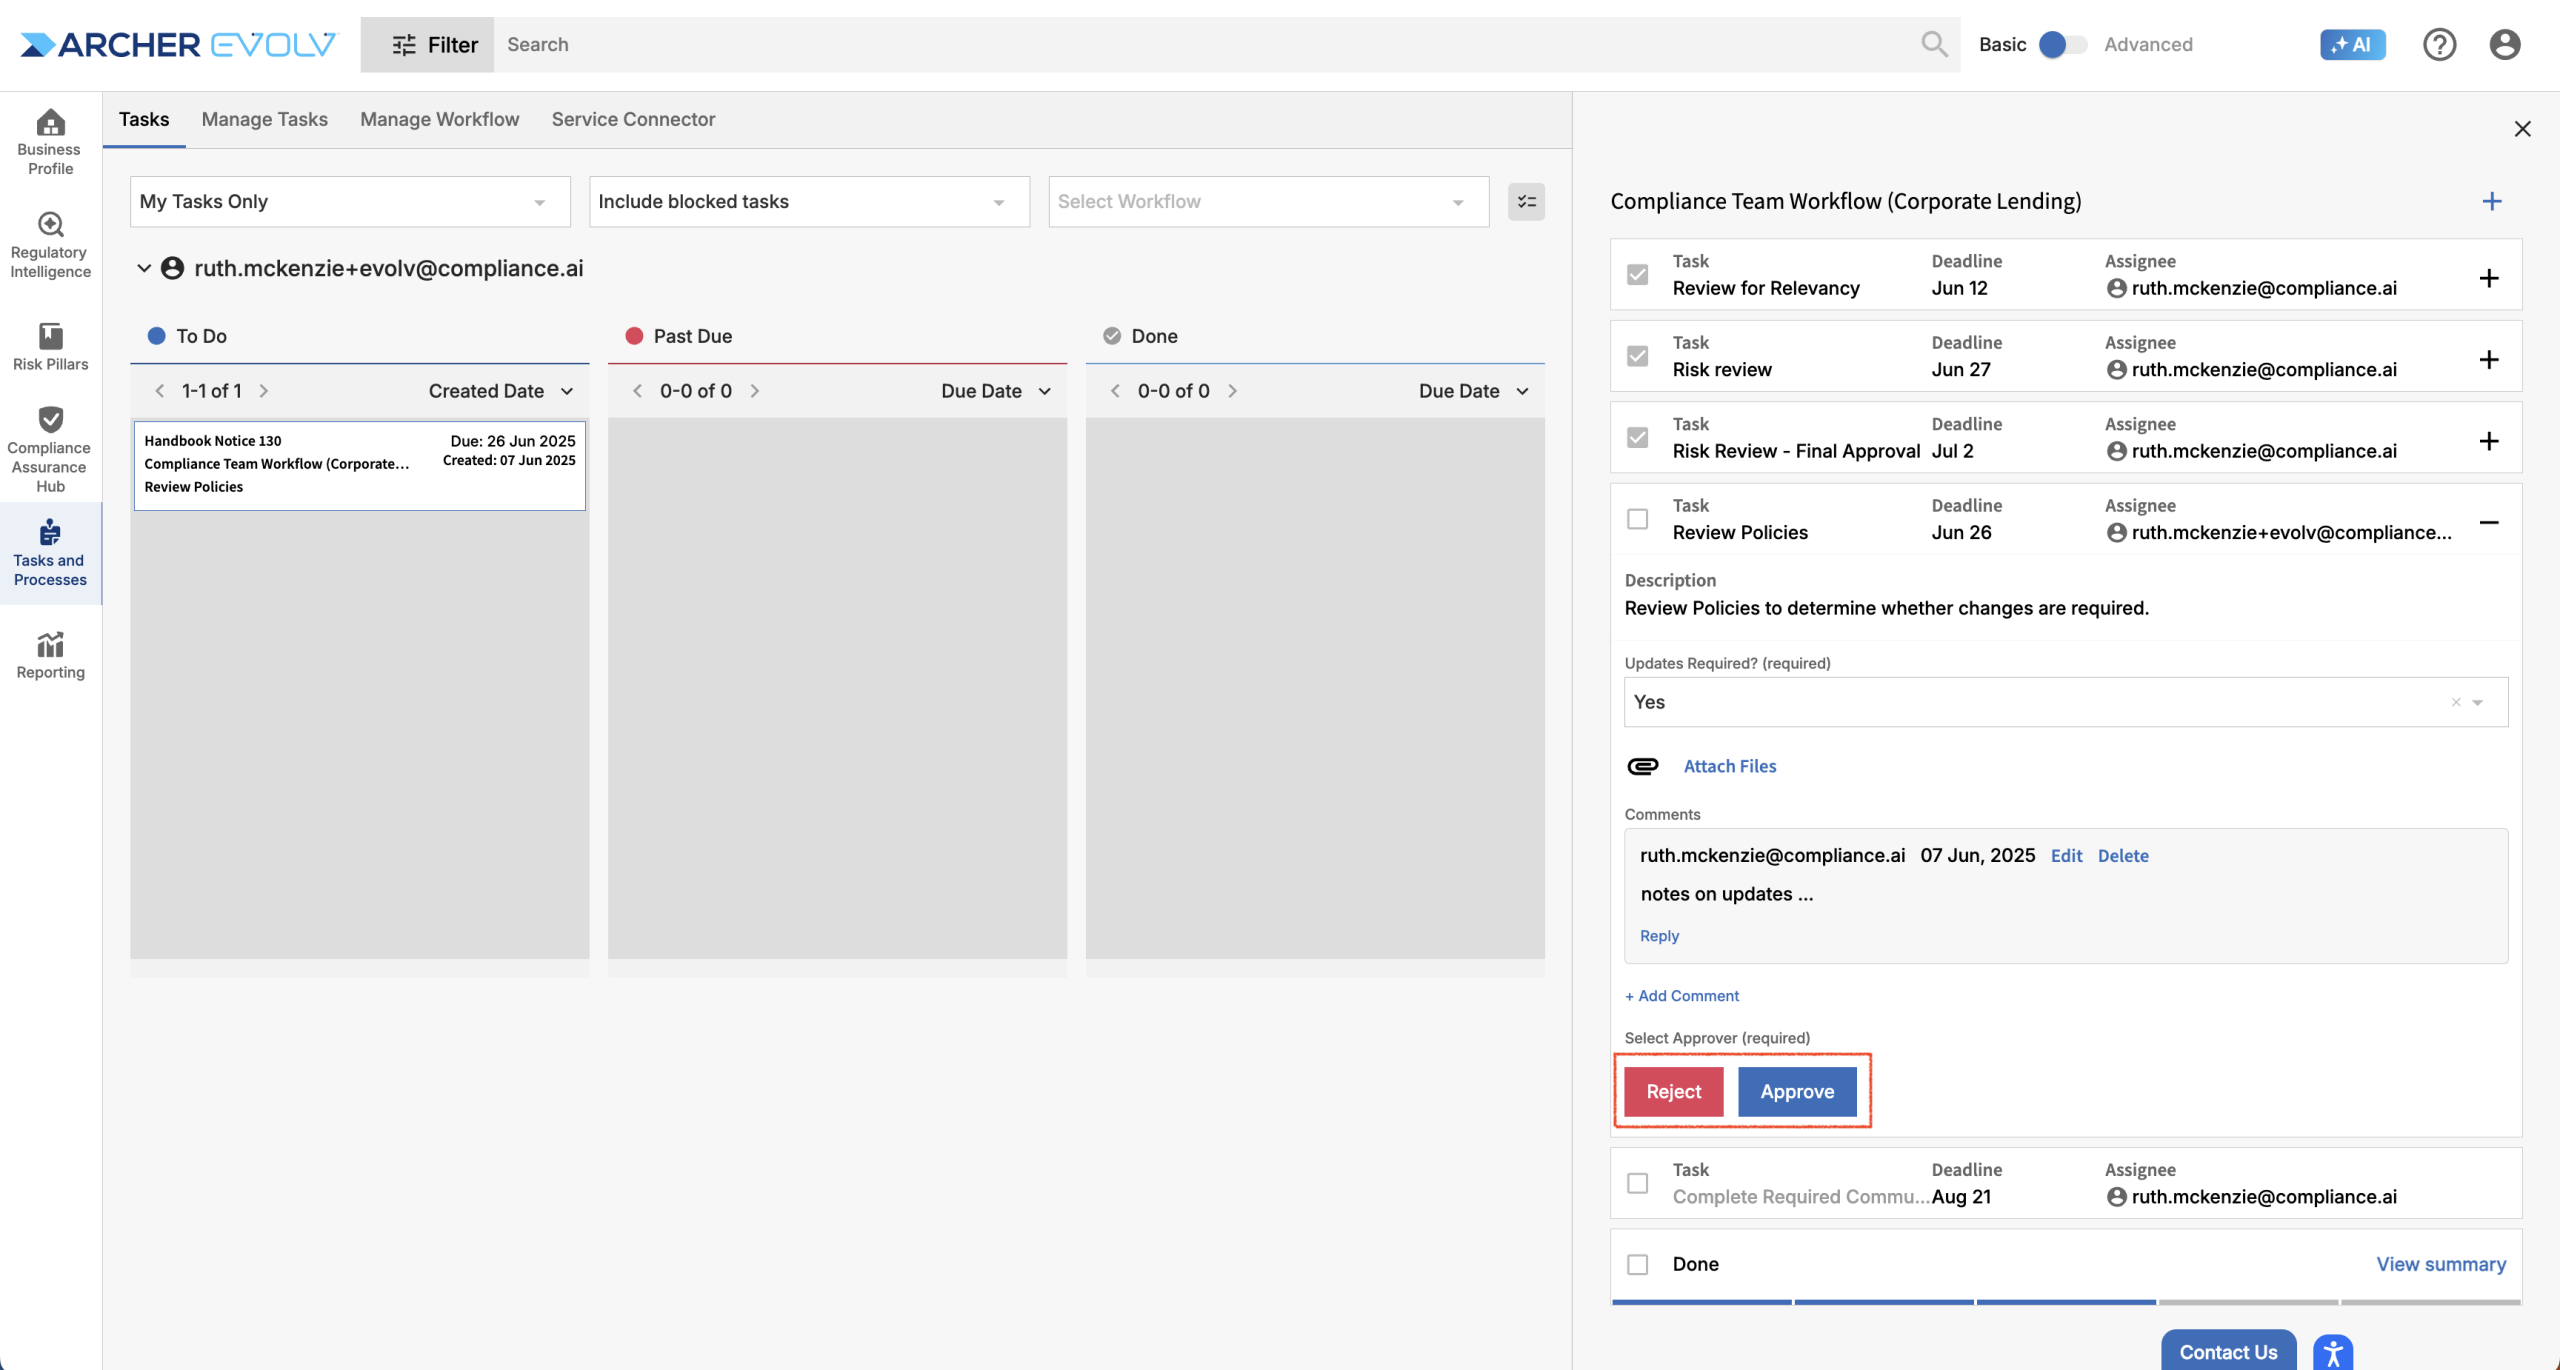The height and width of the screenshot is (1370, 2560).
Task: Expand the Risk review task row
Action: coord(2489,359)
